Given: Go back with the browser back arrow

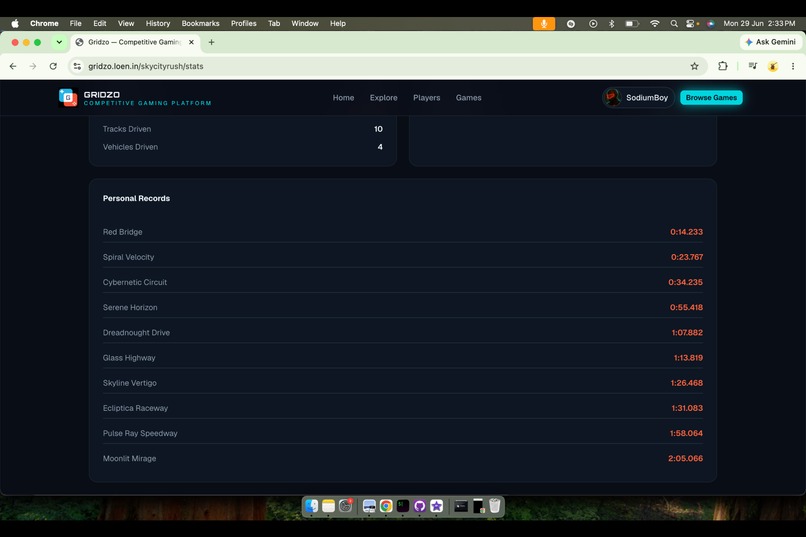Looking at the screenshot, I should click(13, 66).
